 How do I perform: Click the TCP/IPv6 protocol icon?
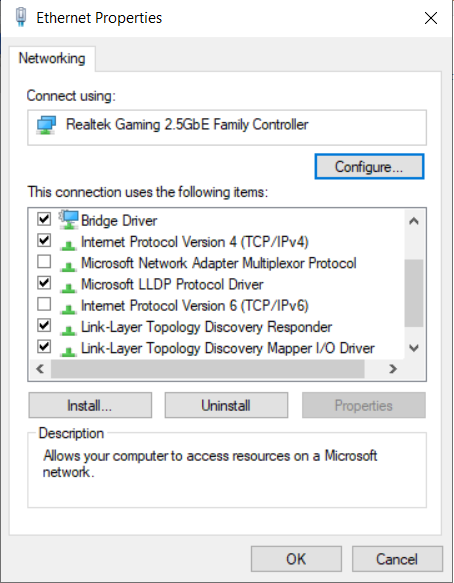coord(68,308)
